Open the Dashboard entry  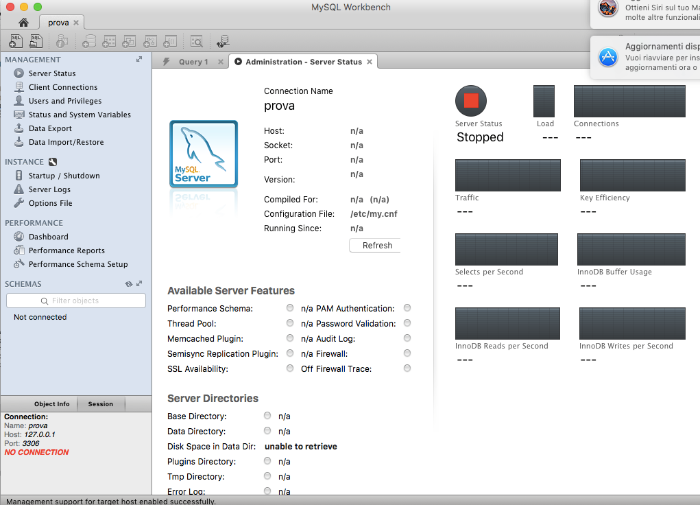click(x=48, y=237)
